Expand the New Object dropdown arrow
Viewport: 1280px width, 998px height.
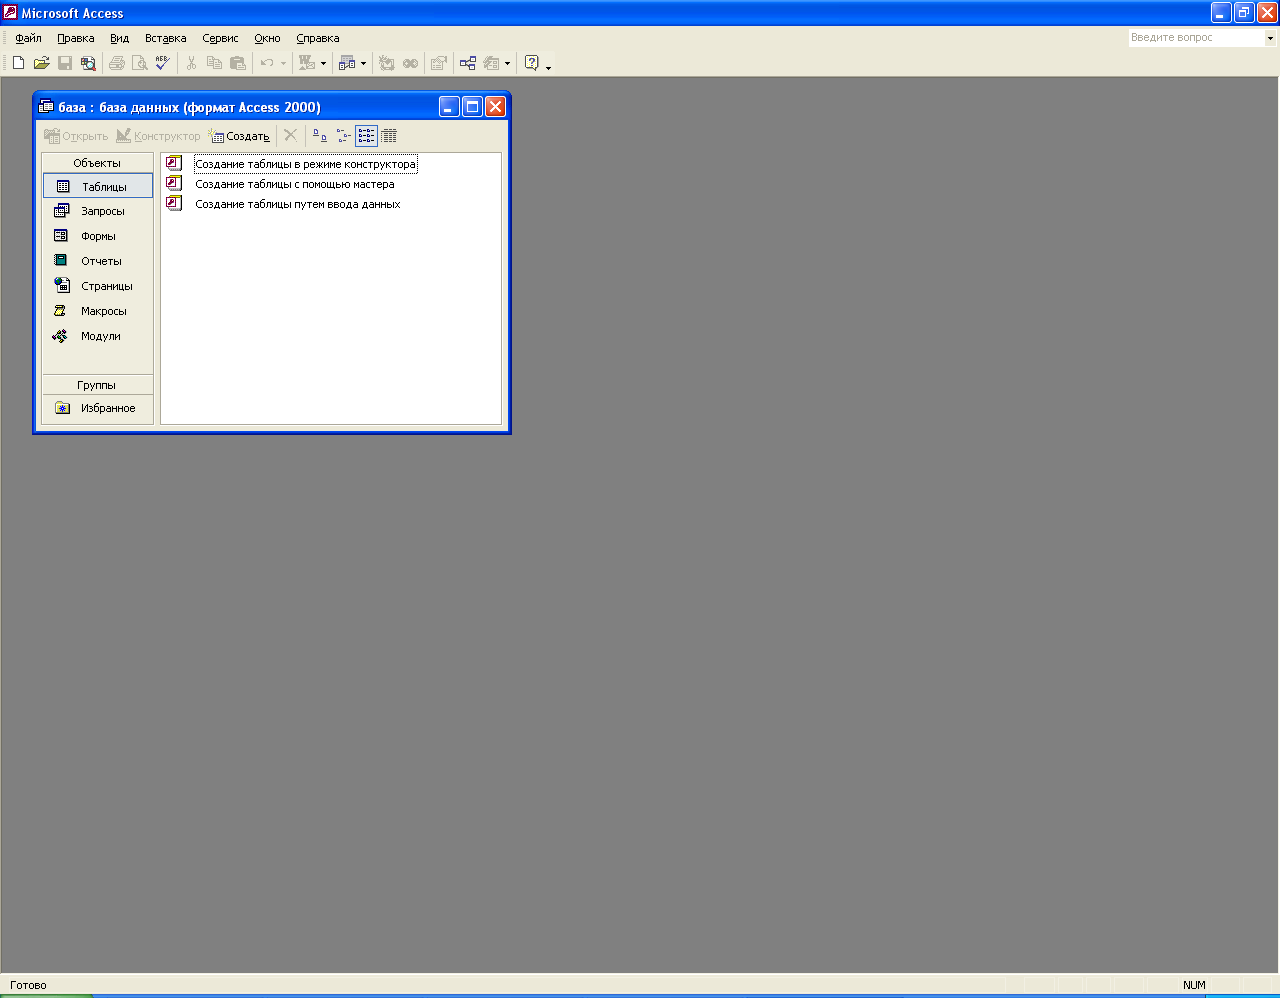(x=507, y=63)
